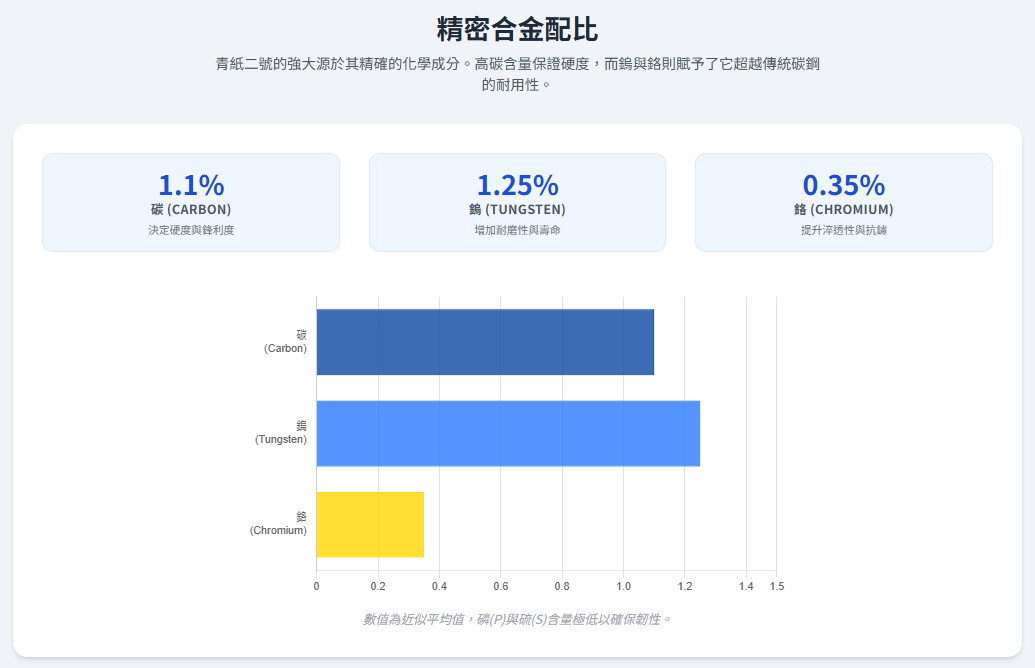Select the 0.35% value in the Chromium card

tap(843, 185)
